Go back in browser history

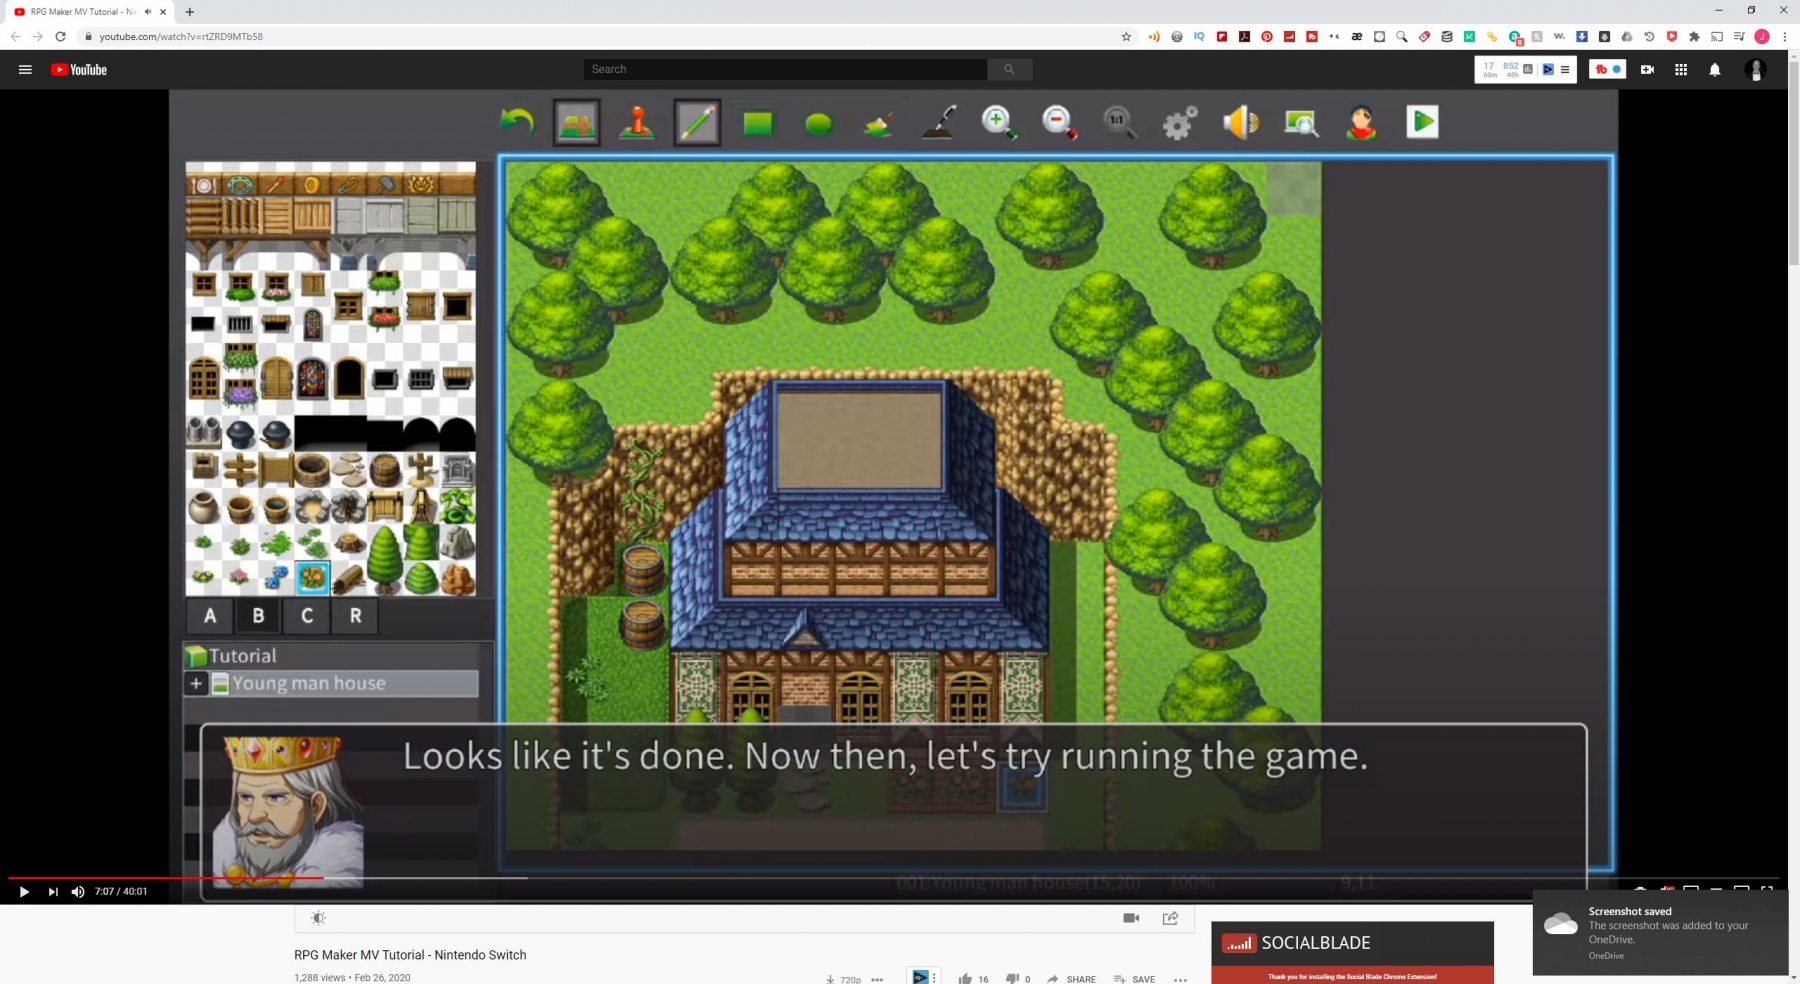tap(15, 37)
